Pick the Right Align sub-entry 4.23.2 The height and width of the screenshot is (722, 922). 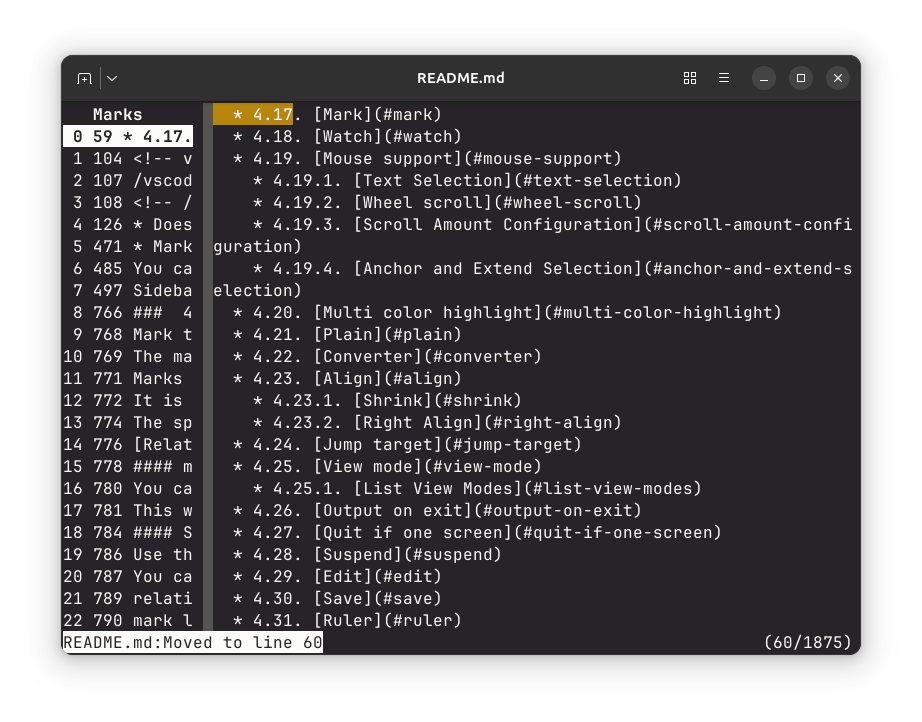pyautogui.click(x=487, y=422)
